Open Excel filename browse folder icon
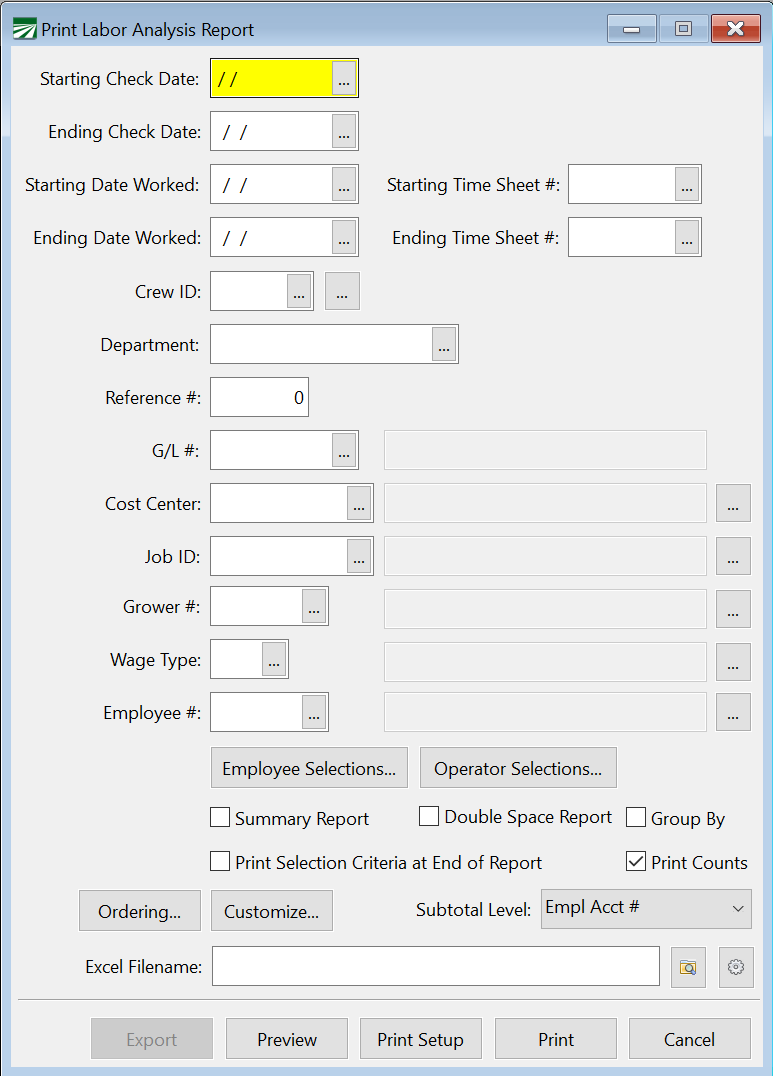This screenshot has height=1076, width=773. [x=688, y=967]
